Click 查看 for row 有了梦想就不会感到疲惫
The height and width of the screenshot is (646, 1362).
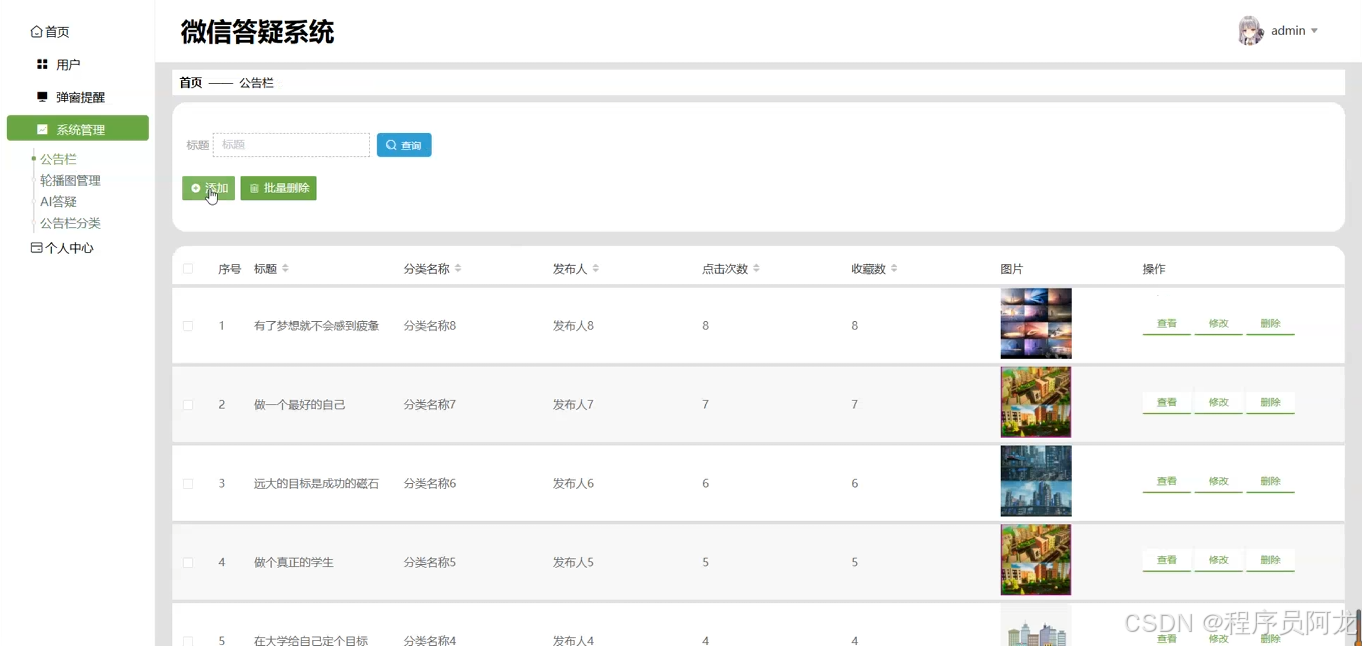(x=1167, y=324)
